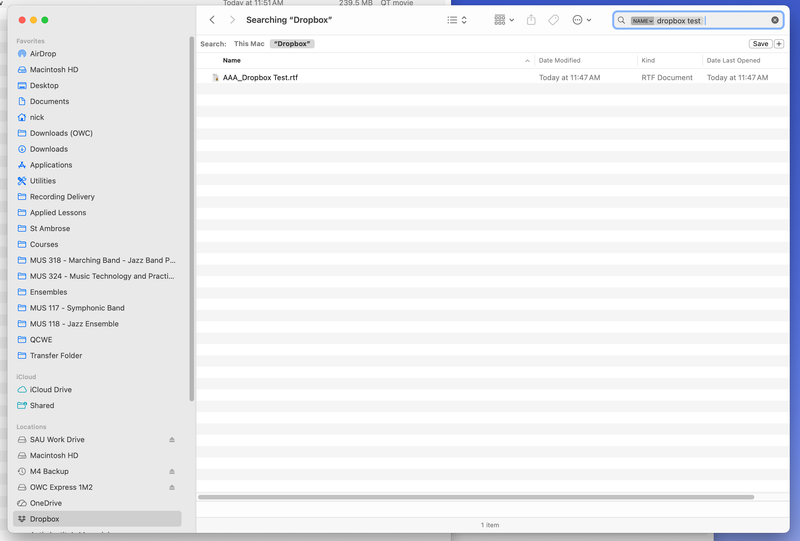Sort by Date Modified column
The image size is (800, 541).
click(560, 61)
